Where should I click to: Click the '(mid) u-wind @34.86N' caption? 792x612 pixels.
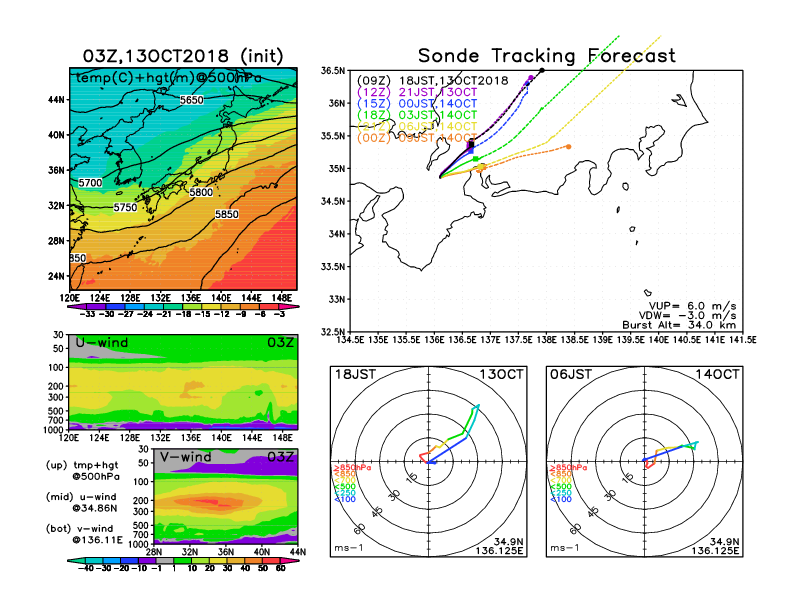81,502
